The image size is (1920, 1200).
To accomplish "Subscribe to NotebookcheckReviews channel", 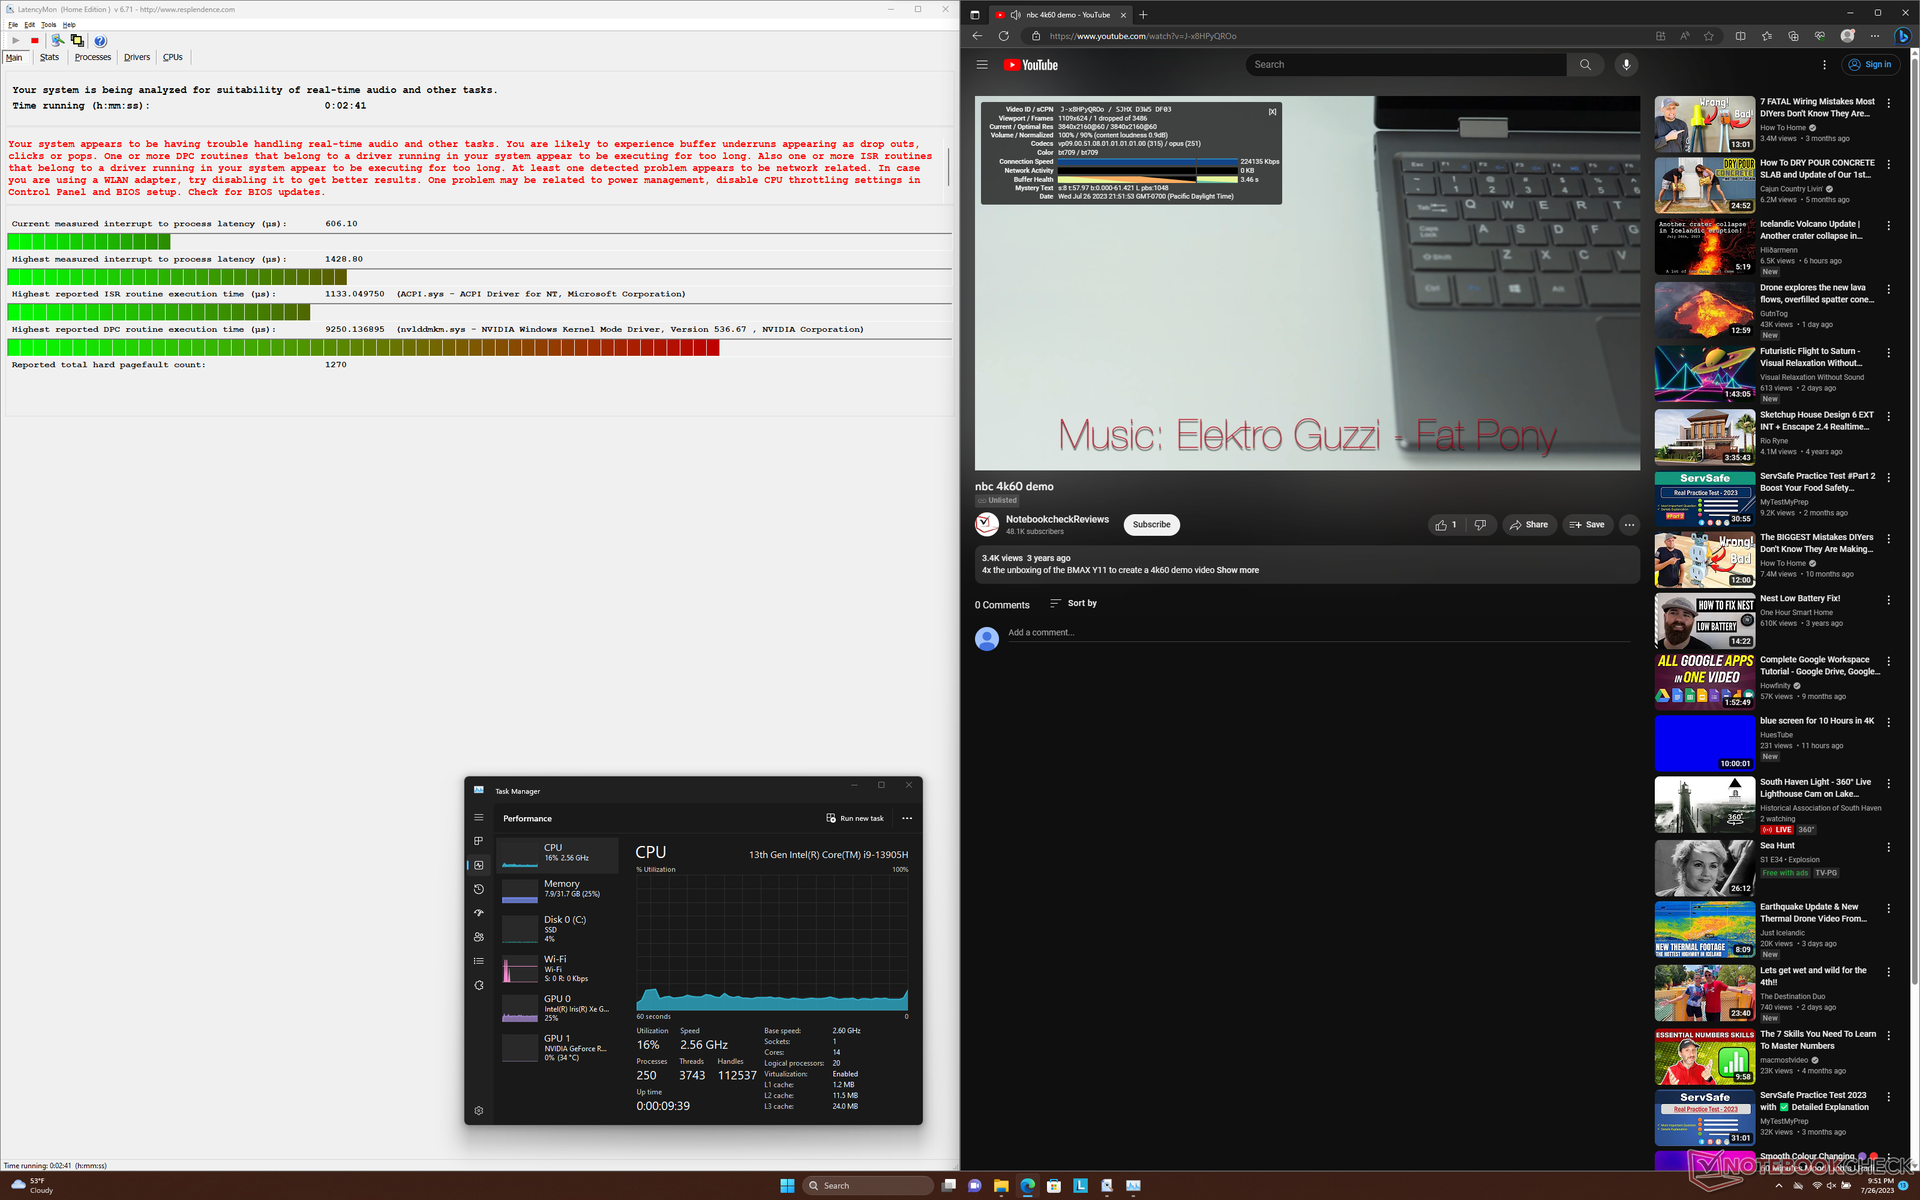I will click(x=1151, y=525).
